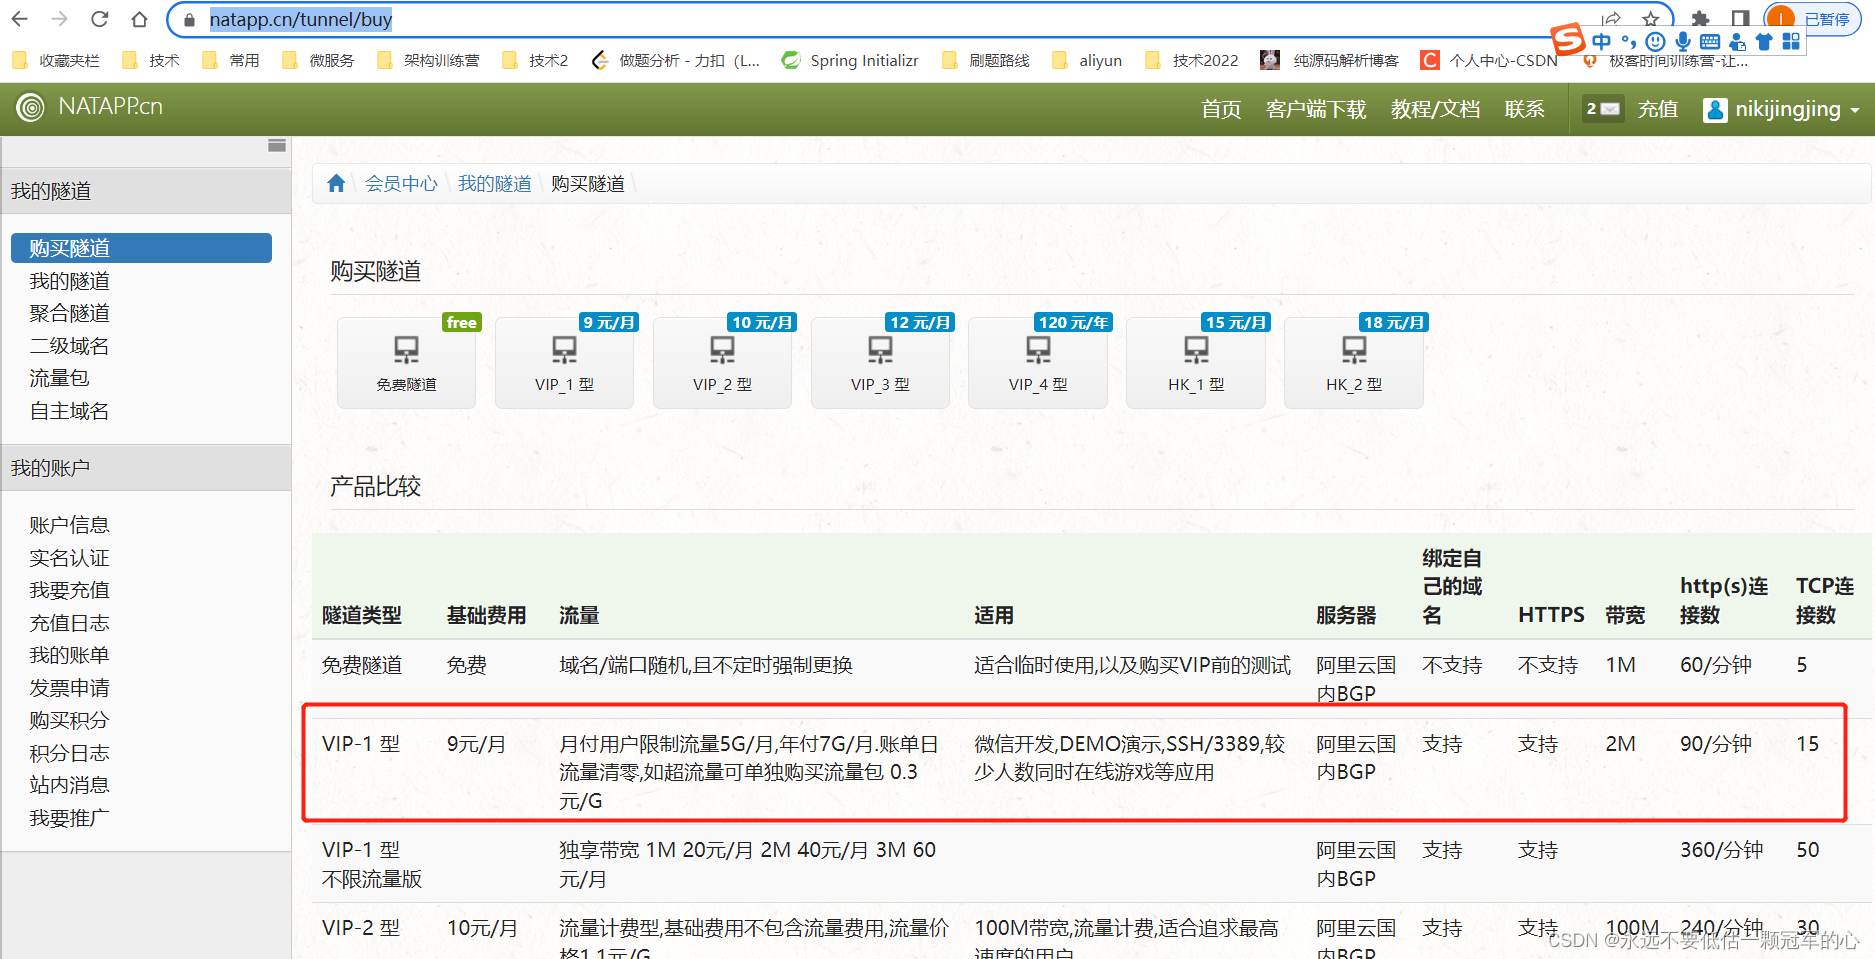Select the 免费隧道 free tunnel card
Viewport: 1875px width, 959px height.
tap(406, 363)
